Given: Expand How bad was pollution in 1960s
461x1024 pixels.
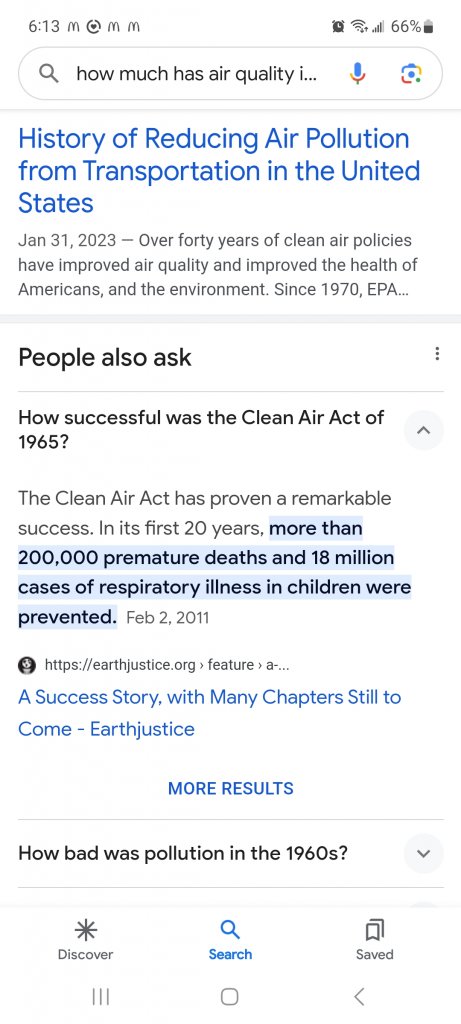Looking at the screenshot, I should 424,854.
